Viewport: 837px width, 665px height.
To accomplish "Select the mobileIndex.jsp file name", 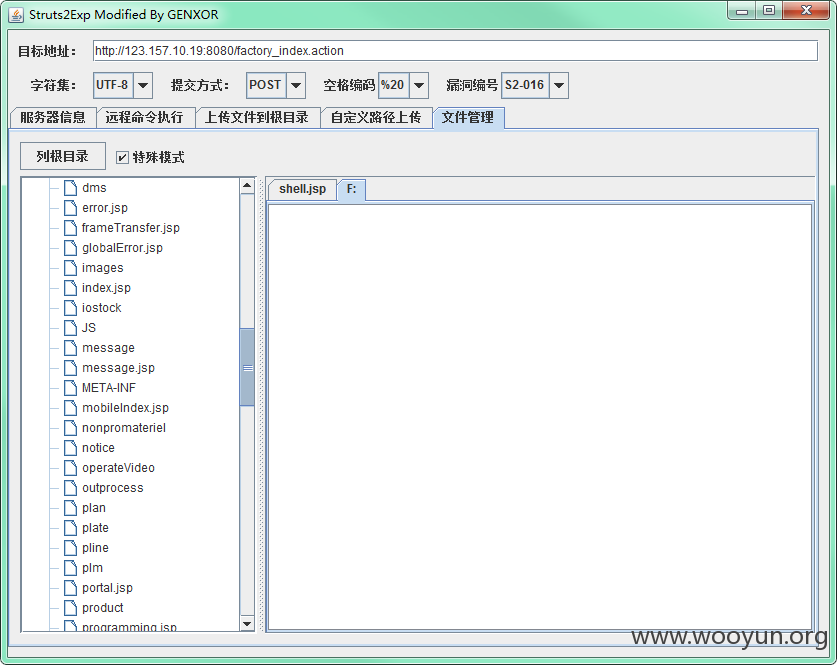I will 125,408.
